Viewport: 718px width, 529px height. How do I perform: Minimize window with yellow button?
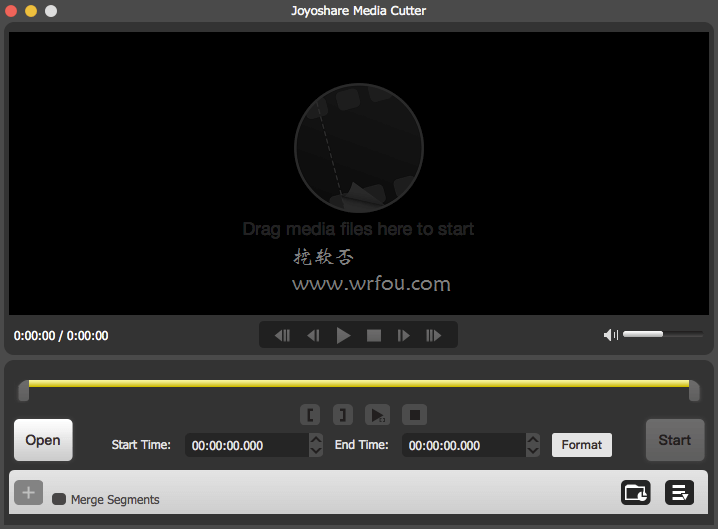31,11
